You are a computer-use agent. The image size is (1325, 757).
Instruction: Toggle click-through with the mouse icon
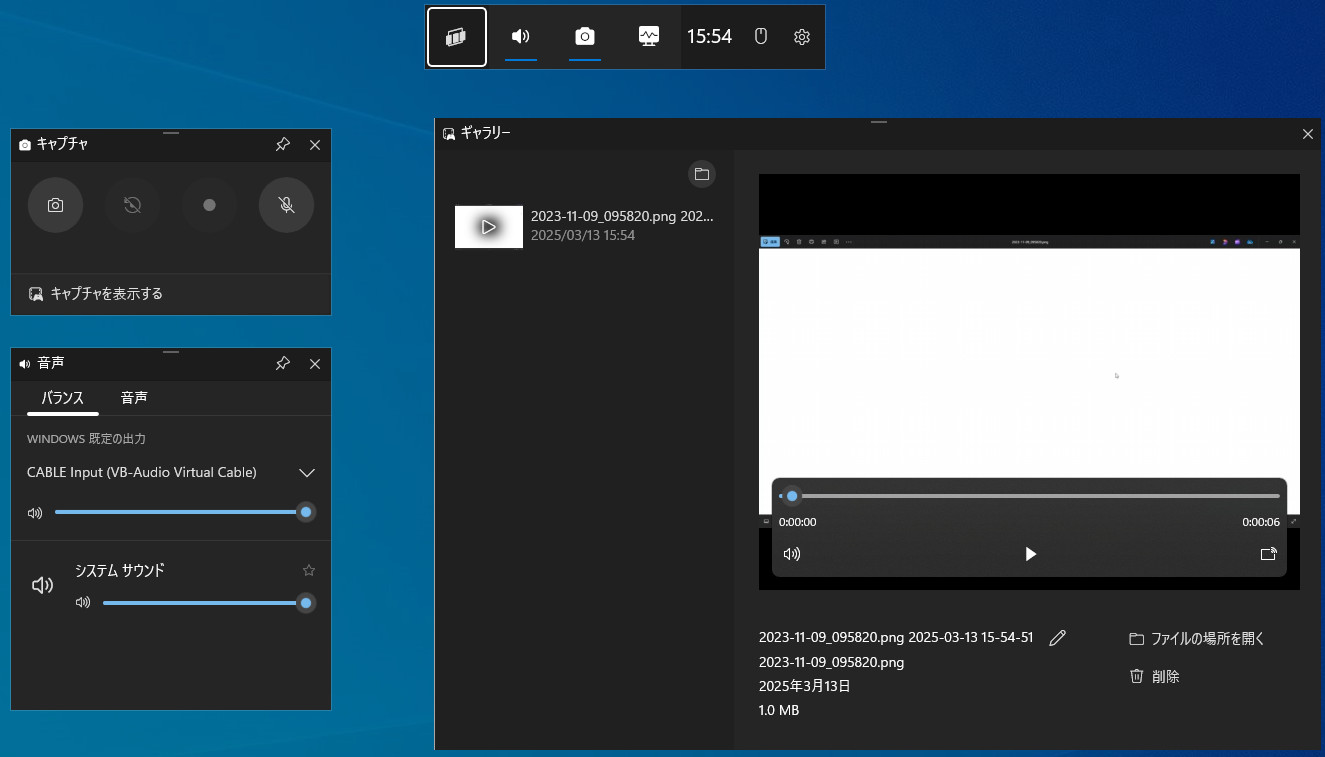[760, 37]
